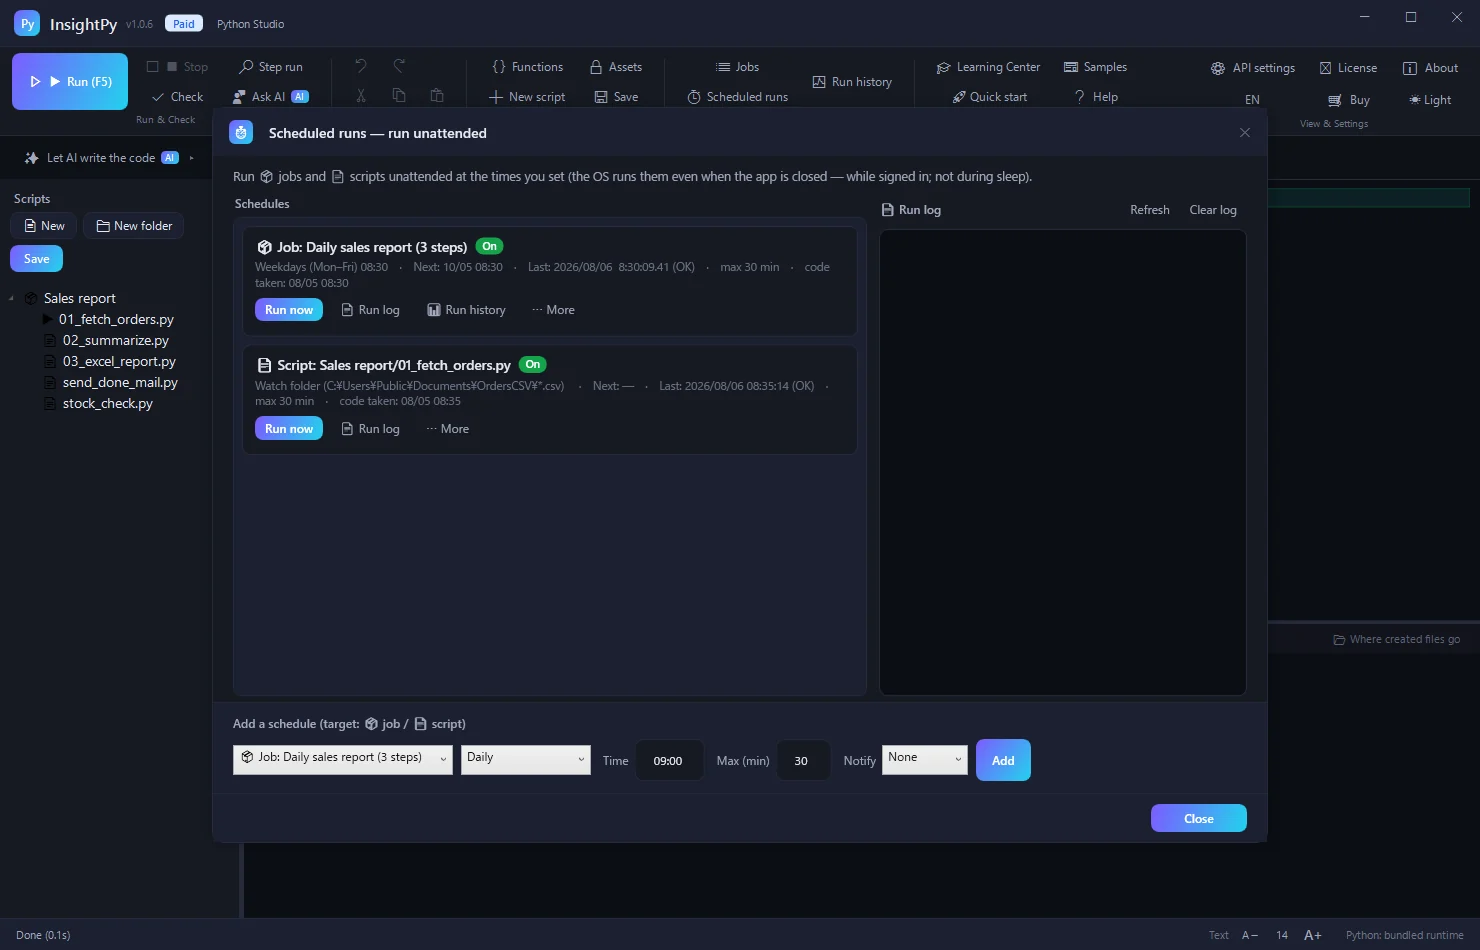Viewport: 1480px width, 950px height.
Task: Open the Help menu item
Action: tap(1096, 97)
